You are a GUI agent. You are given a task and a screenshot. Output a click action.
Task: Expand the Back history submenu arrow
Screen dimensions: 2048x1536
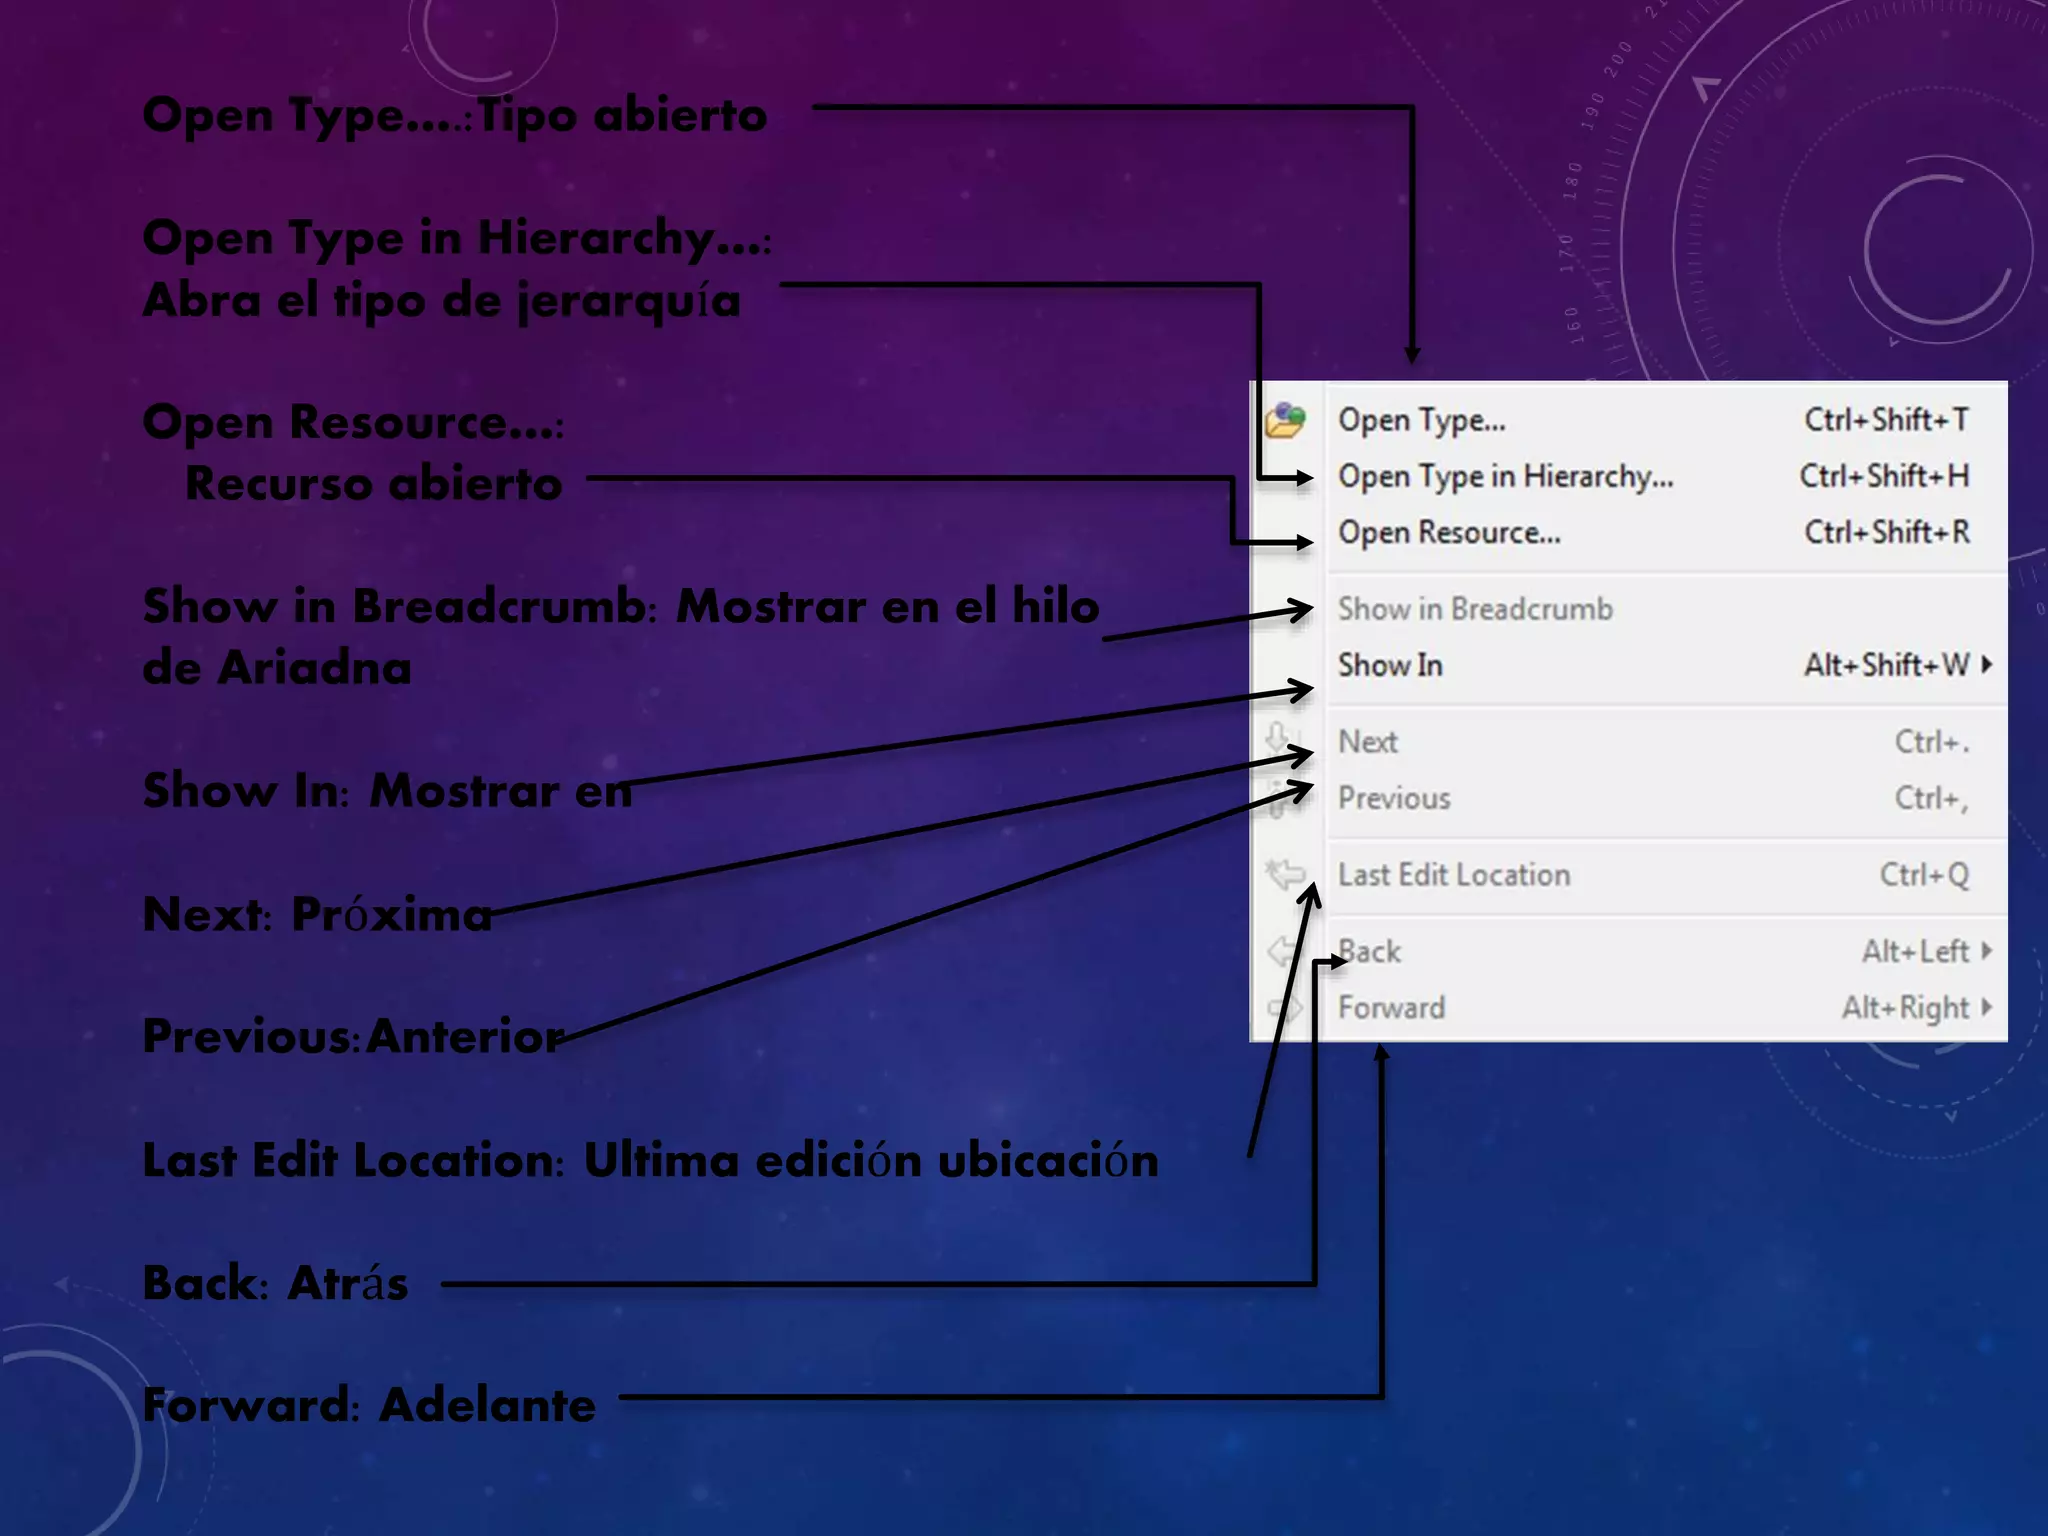tap(1987, 950)
